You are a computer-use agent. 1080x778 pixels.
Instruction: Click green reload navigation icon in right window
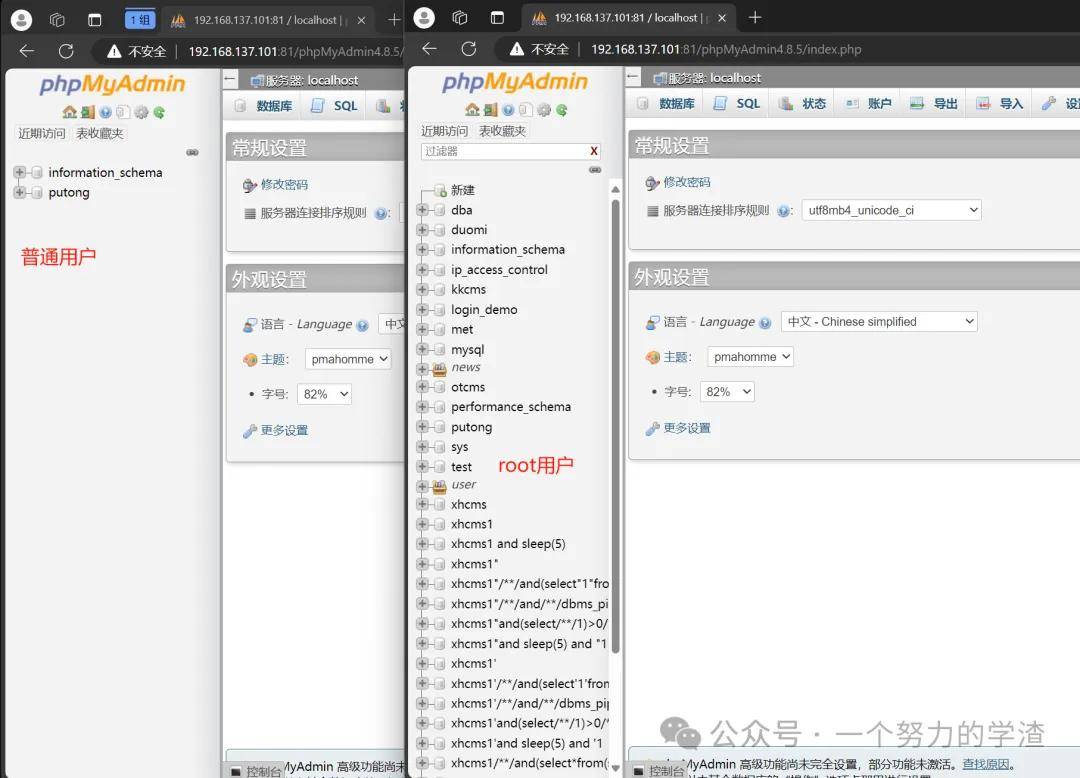coord(562,109)
